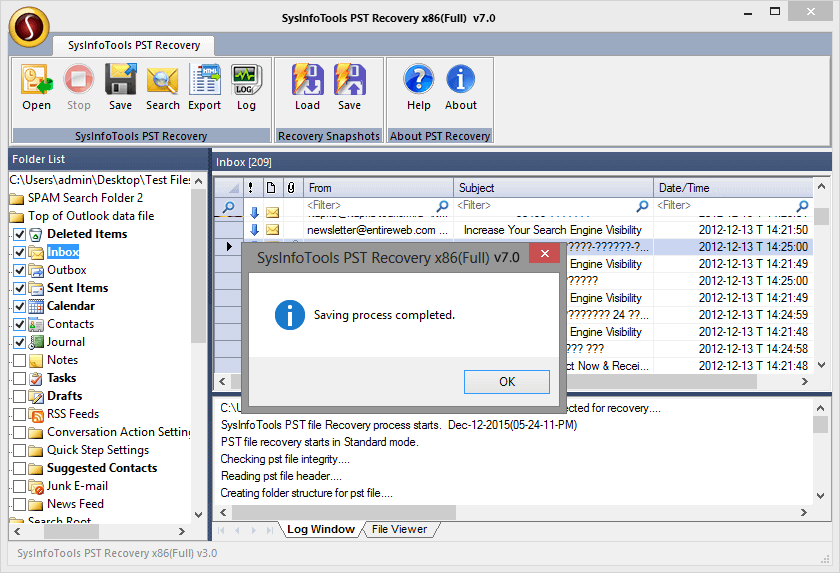Check the Notes folder checkbox
Screen dimensions: 840x573
click(19, 360)
